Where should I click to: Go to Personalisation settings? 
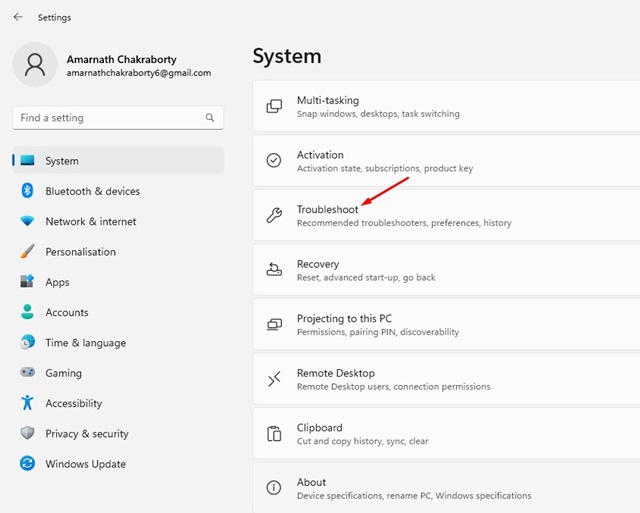80,252
